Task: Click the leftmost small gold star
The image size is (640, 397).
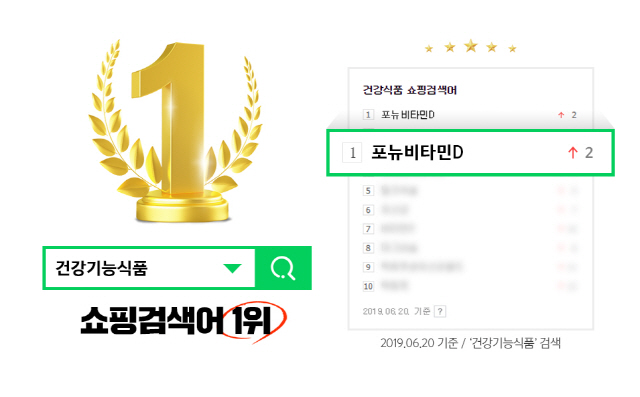Action: pos(429,49)
